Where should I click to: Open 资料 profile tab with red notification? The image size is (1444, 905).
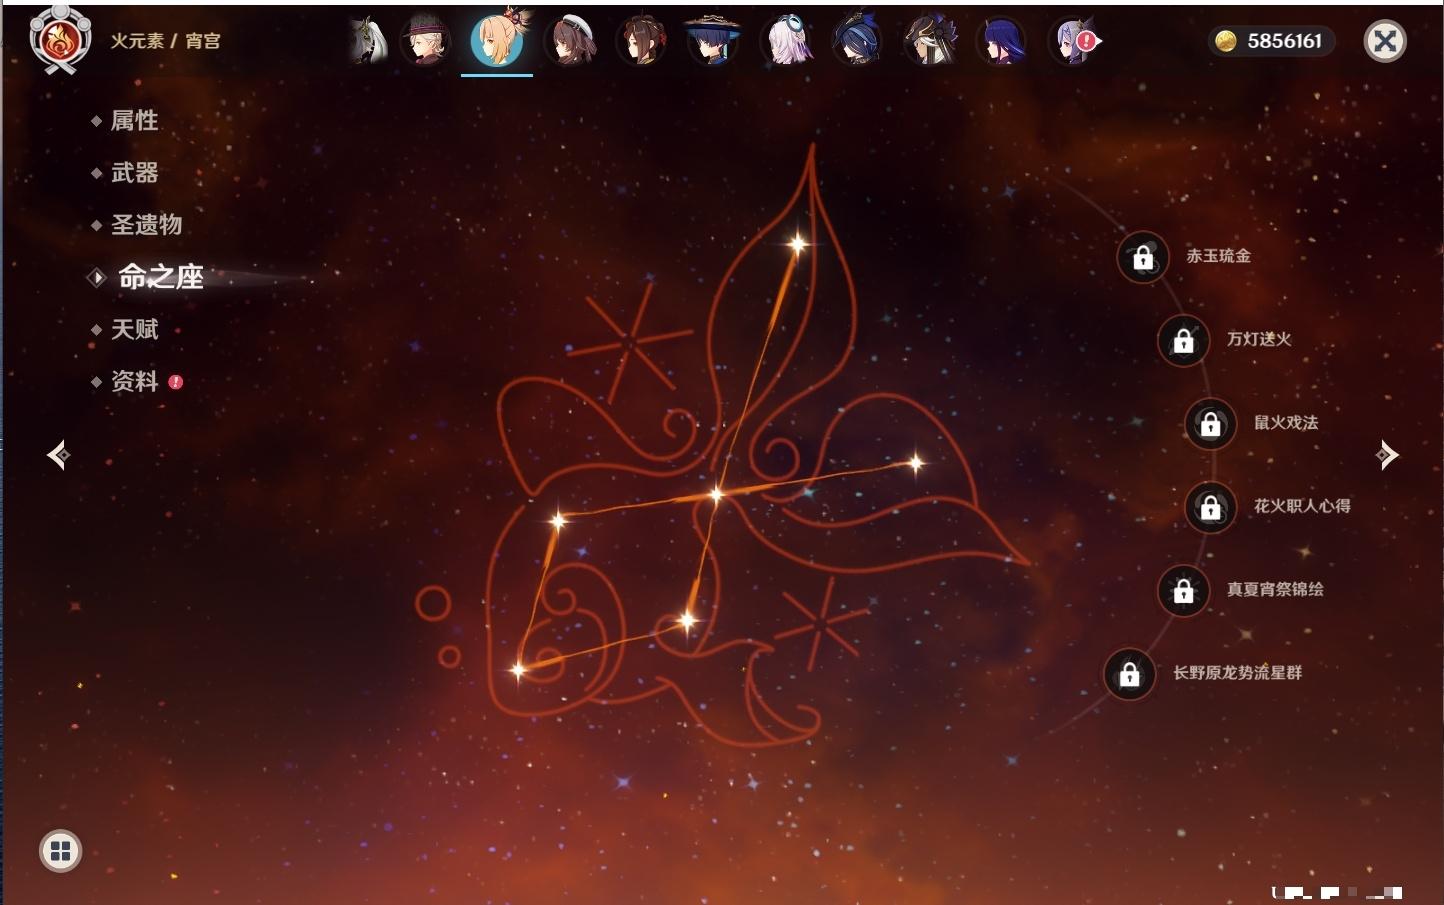point(134,381)
